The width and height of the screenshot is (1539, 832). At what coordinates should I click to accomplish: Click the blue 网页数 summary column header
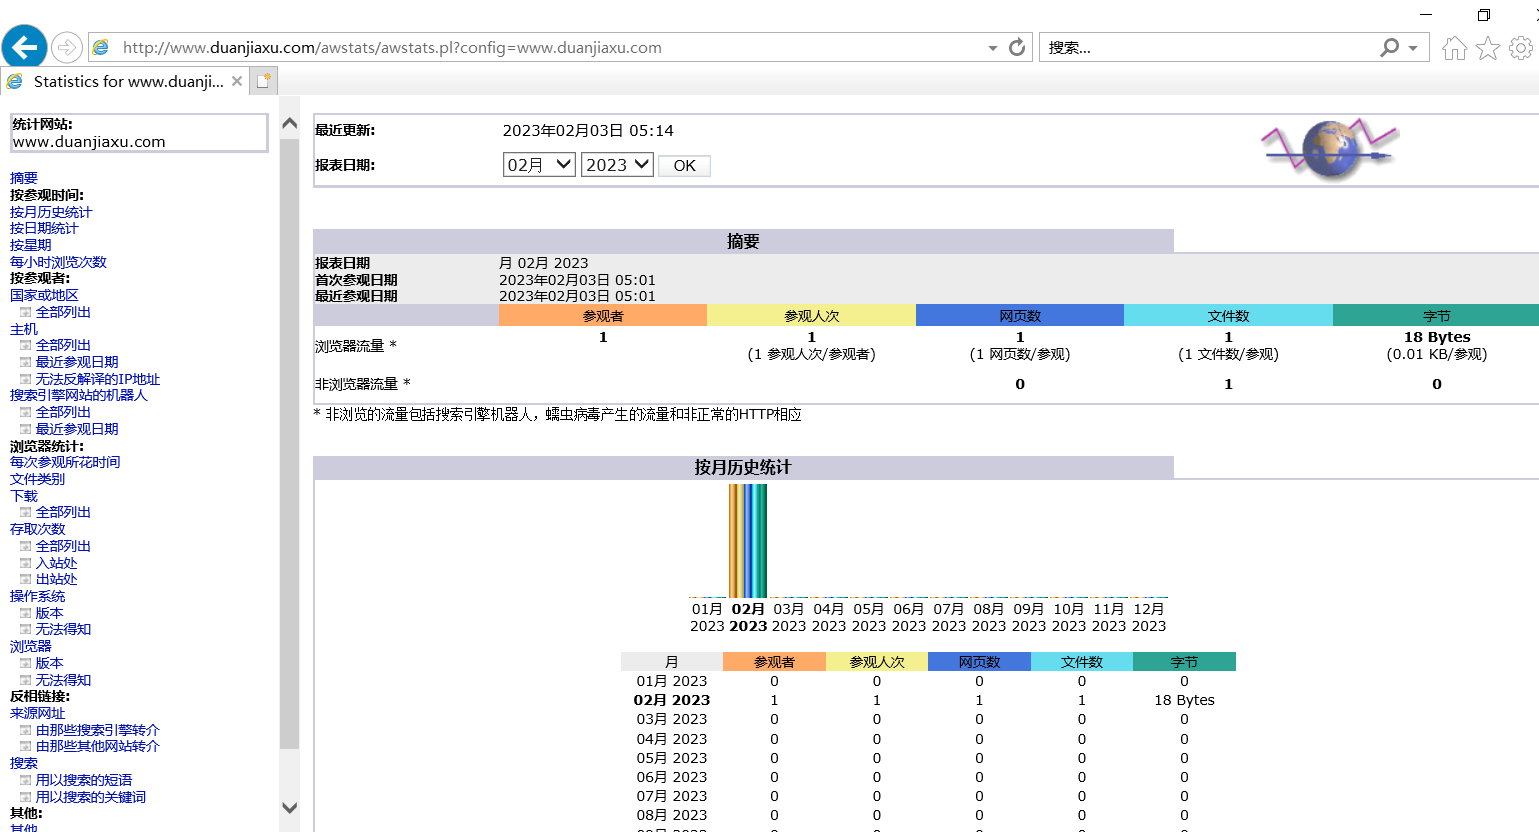pyautogui.click(x=1020, y=315)
